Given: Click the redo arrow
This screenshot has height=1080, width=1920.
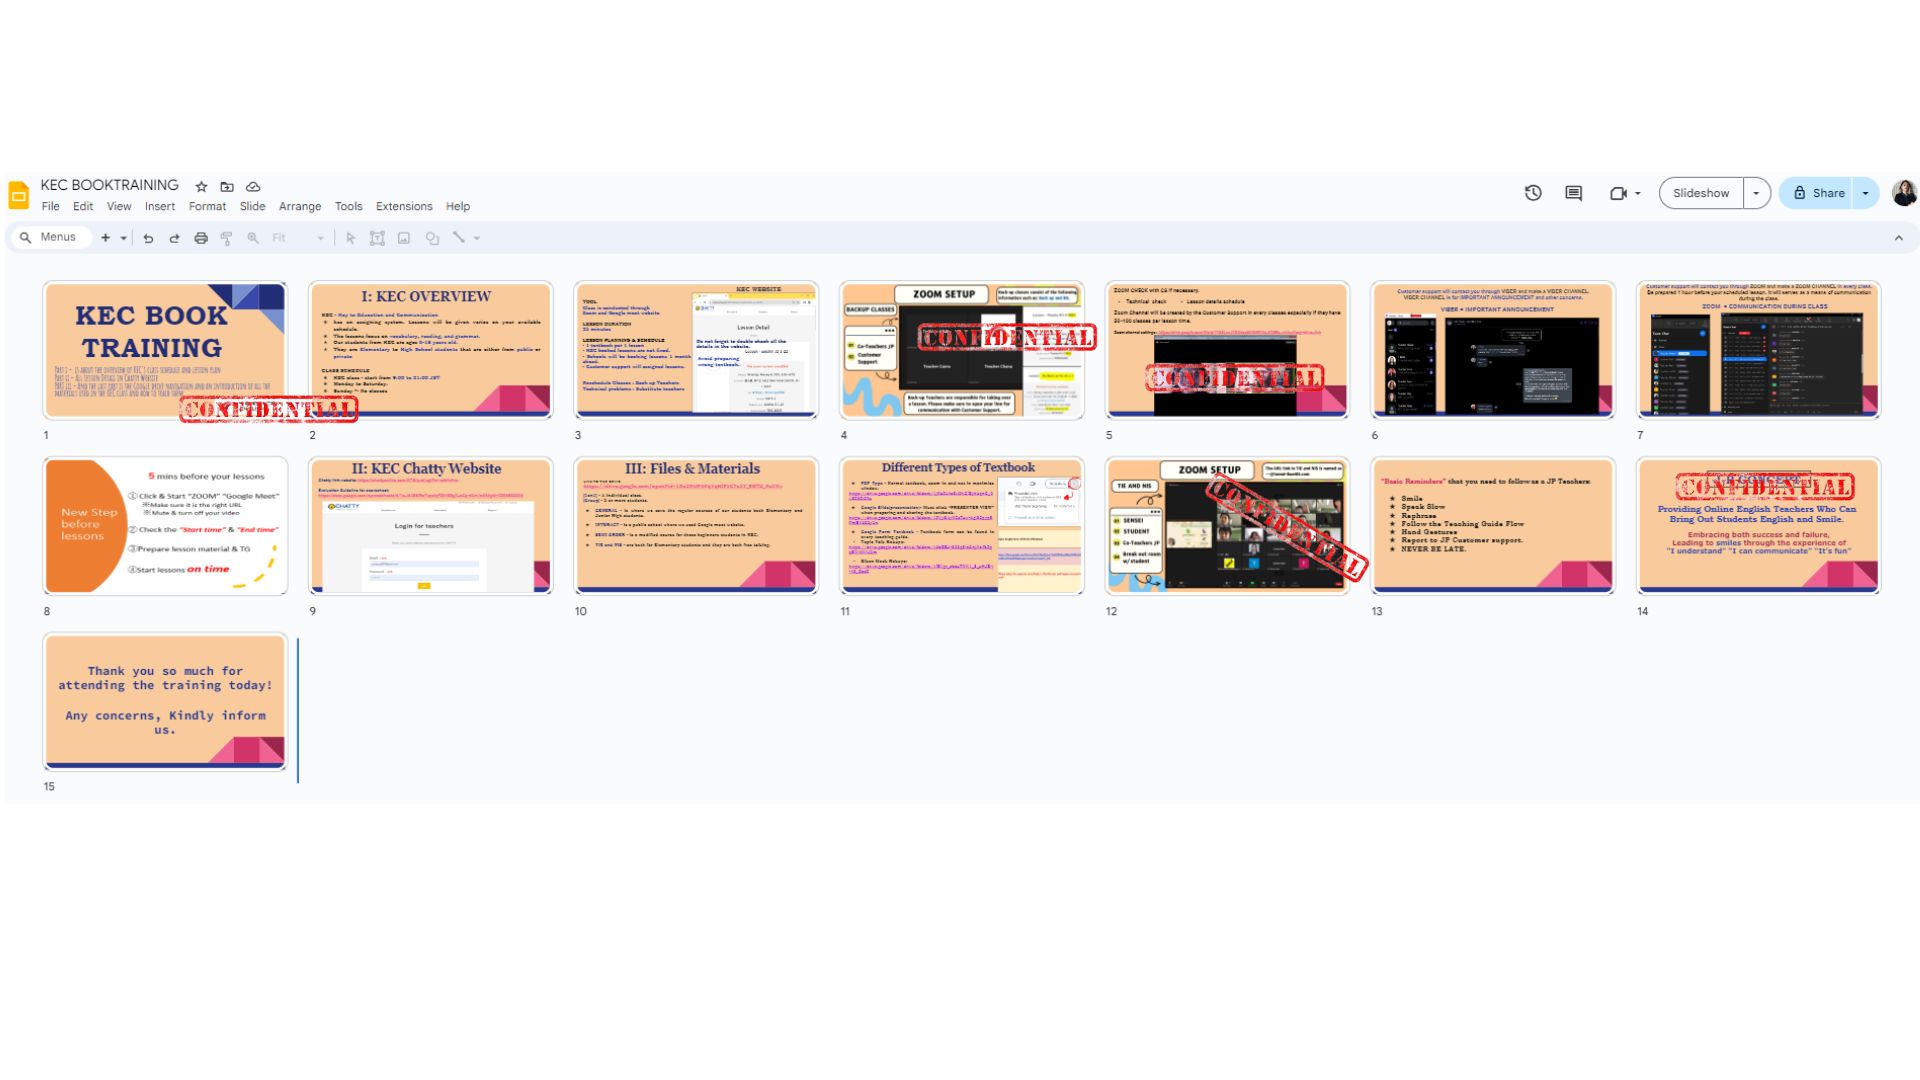Looking at the screenshot, I should [174, 238].
